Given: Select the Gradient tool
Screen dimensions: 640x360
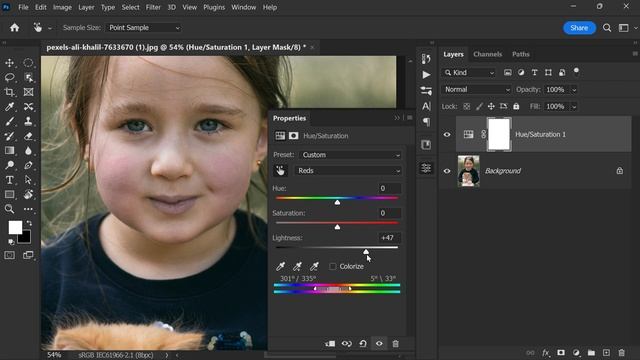Looking at the screenshot, I should (9, 151).
